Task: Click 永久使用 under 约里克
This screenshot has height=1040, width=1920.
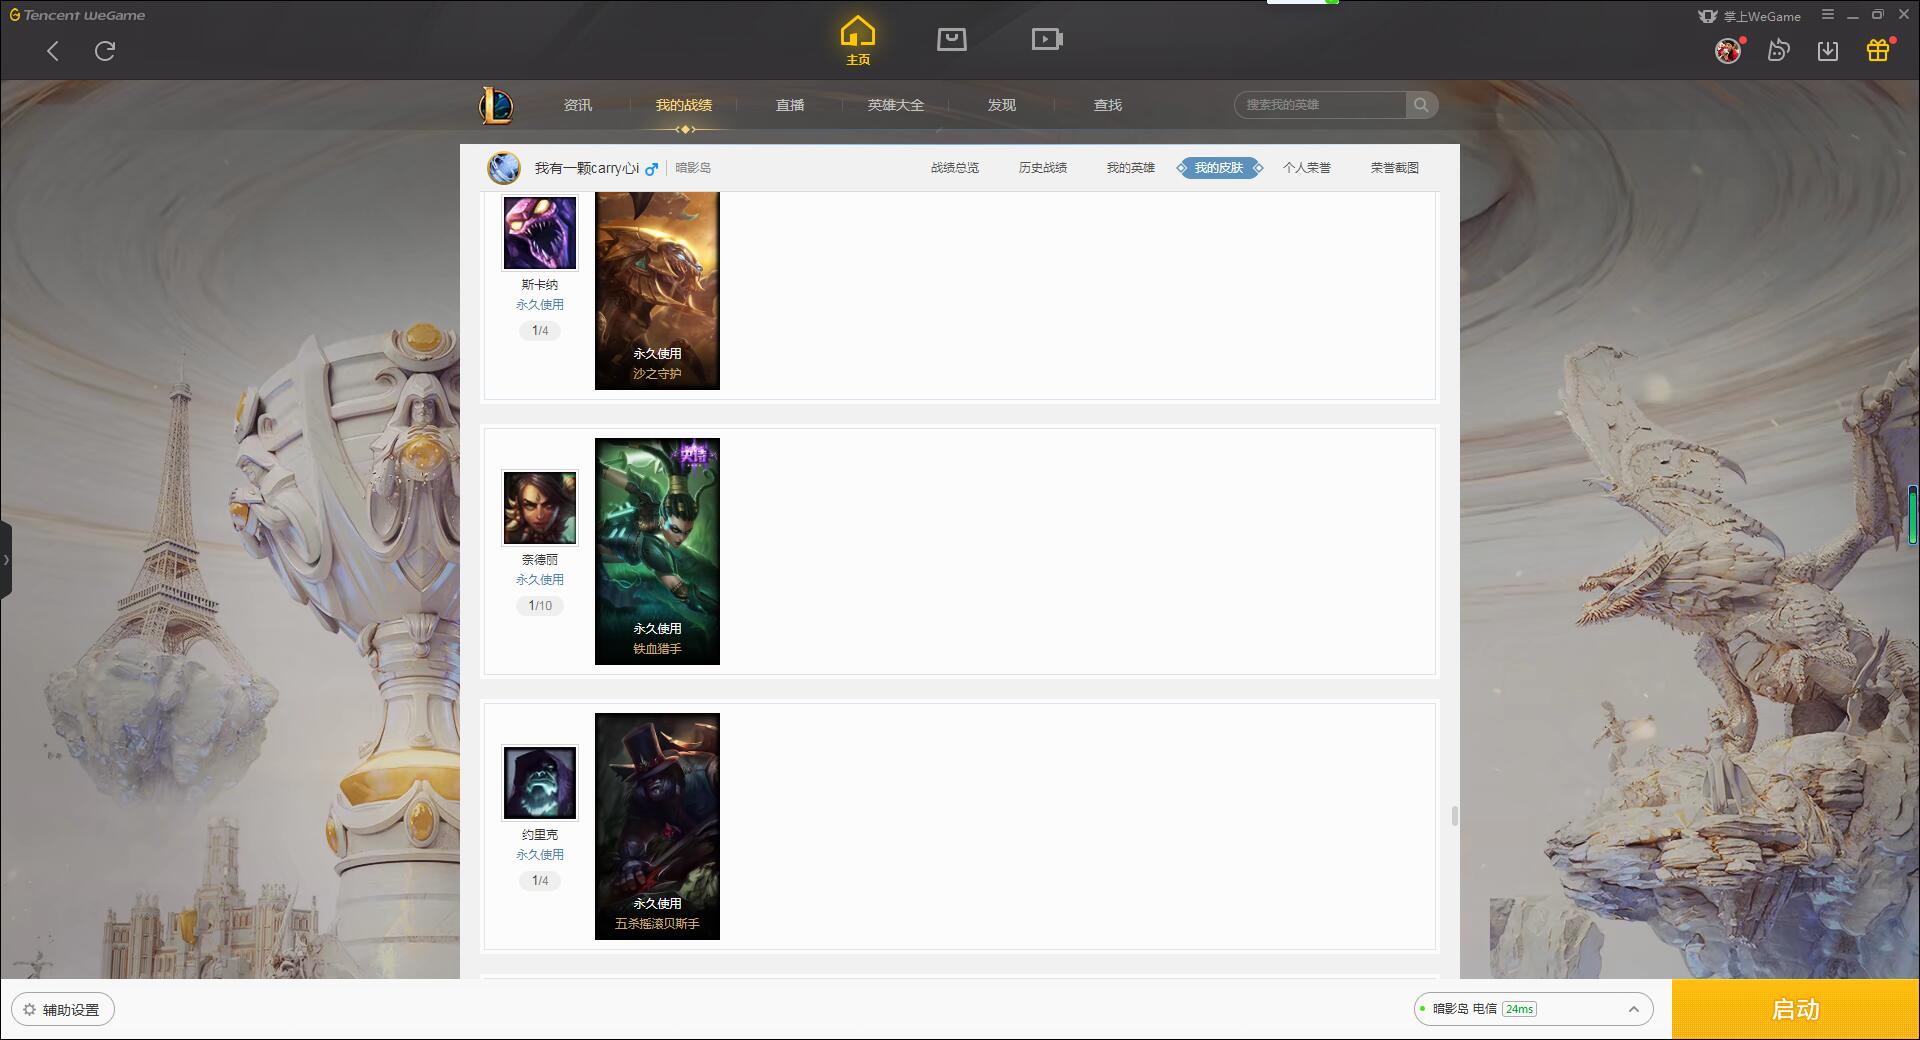Action: [540, 855]
